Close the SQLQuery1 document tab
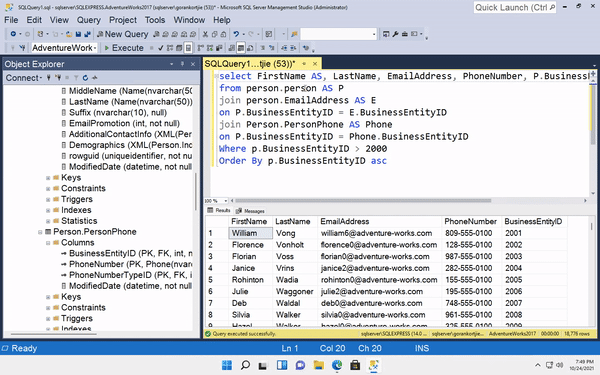 click(x=315, y=64)
